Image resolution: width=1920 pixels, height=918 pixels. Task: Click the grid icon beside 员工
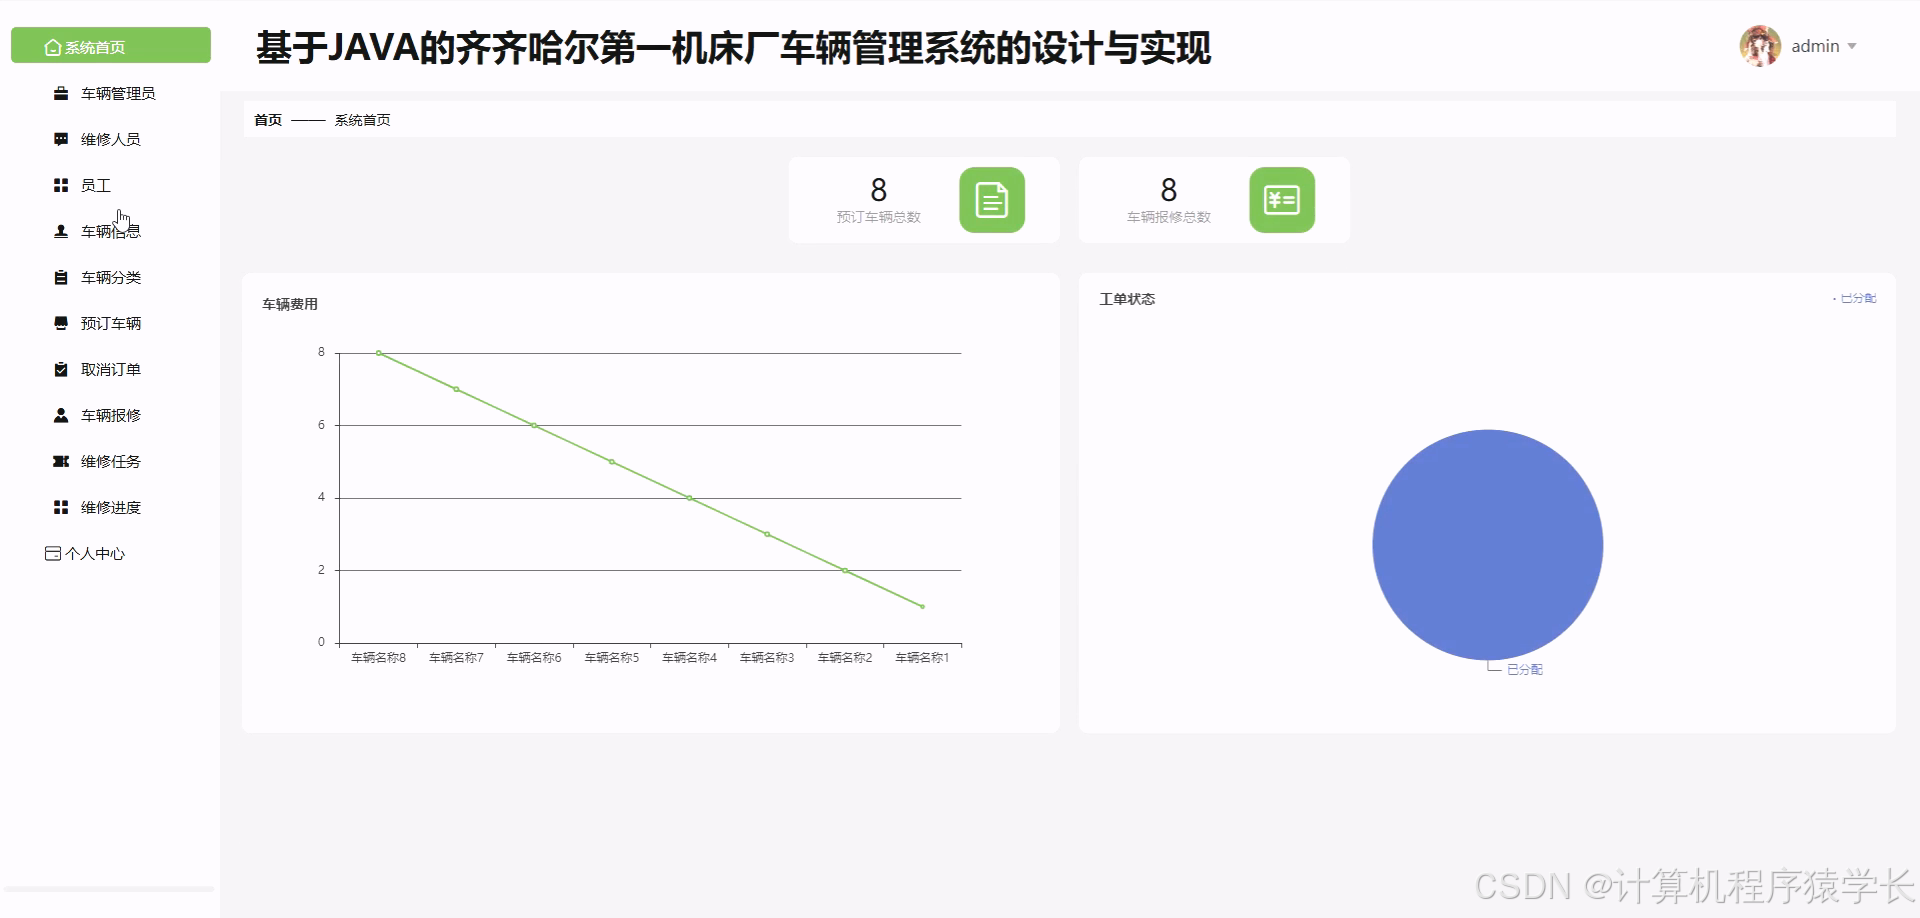(61, 185)
